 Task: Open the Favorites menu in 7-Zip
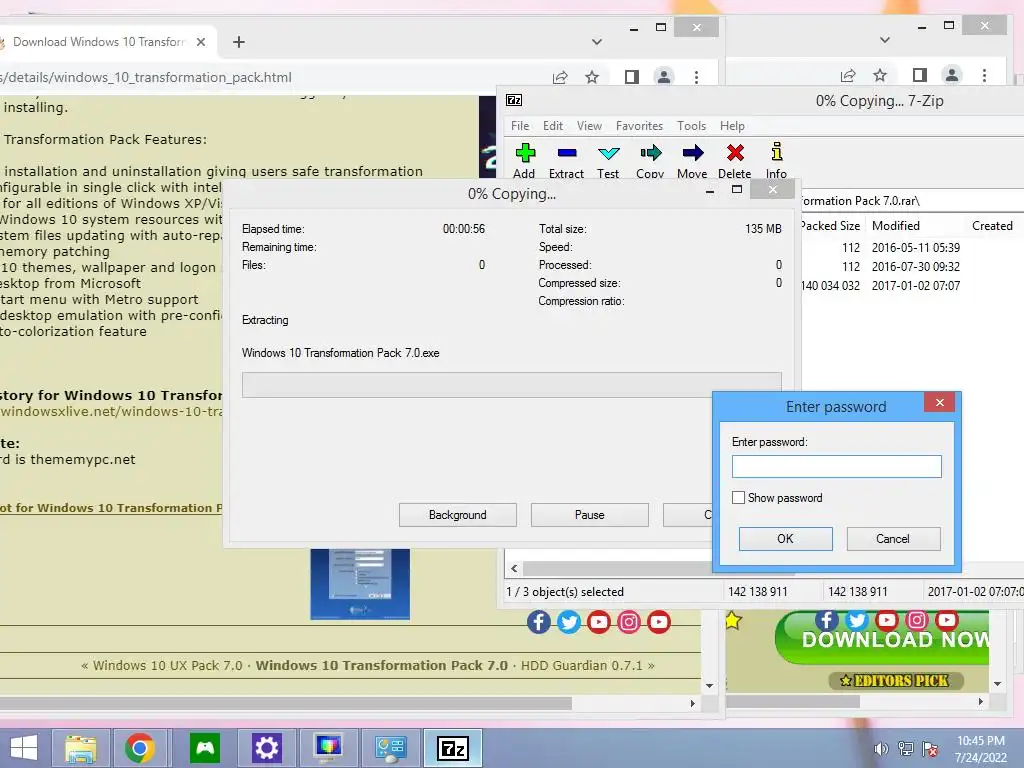(x=639, y=125)
